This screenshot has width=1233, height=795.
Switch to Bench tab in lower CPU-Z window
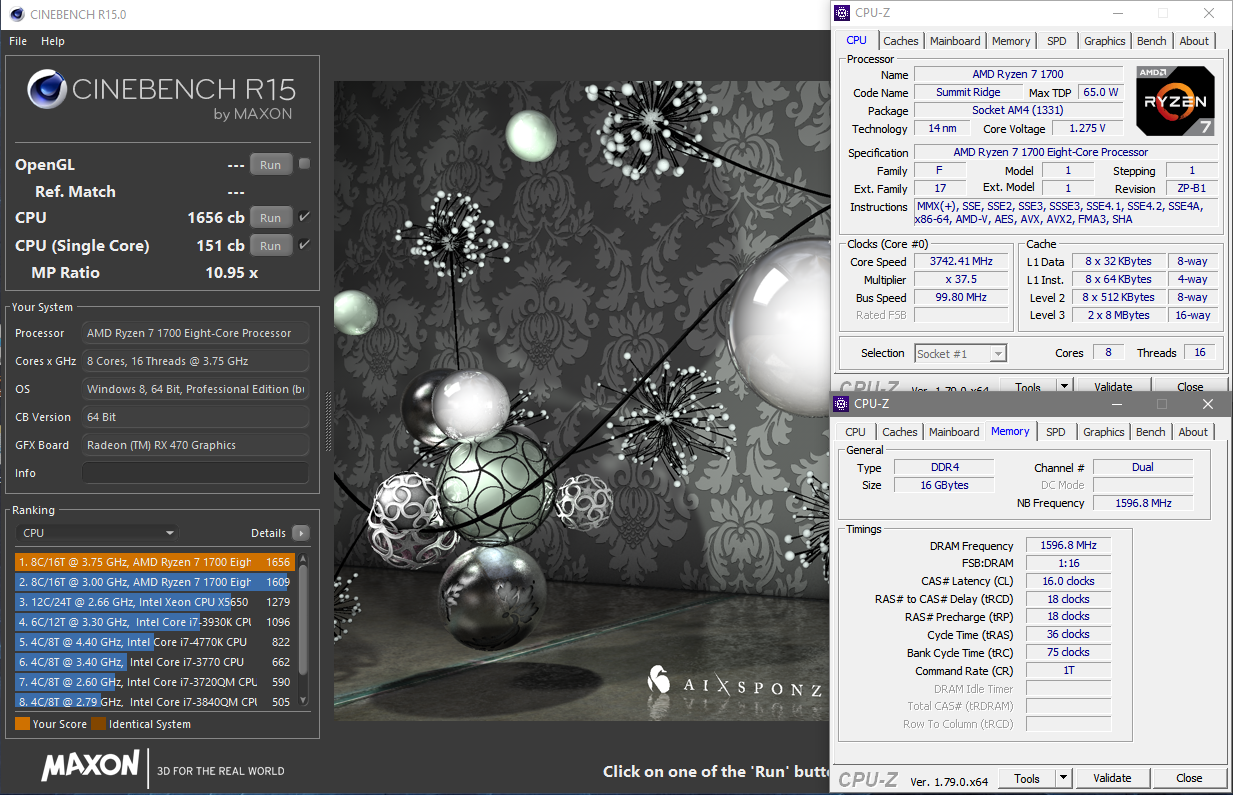(1151, 432)
